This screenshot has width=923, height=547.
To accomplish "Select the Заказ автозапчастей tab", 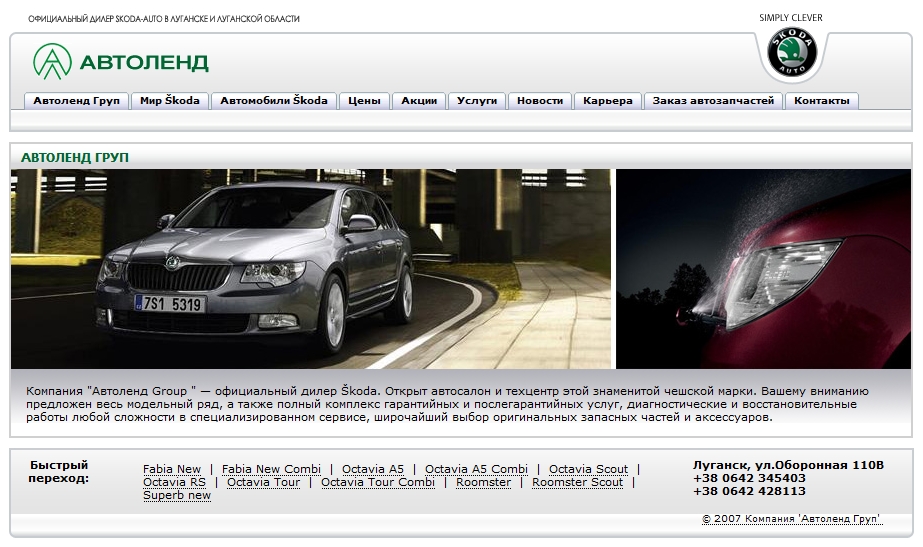I will (713, 101).
